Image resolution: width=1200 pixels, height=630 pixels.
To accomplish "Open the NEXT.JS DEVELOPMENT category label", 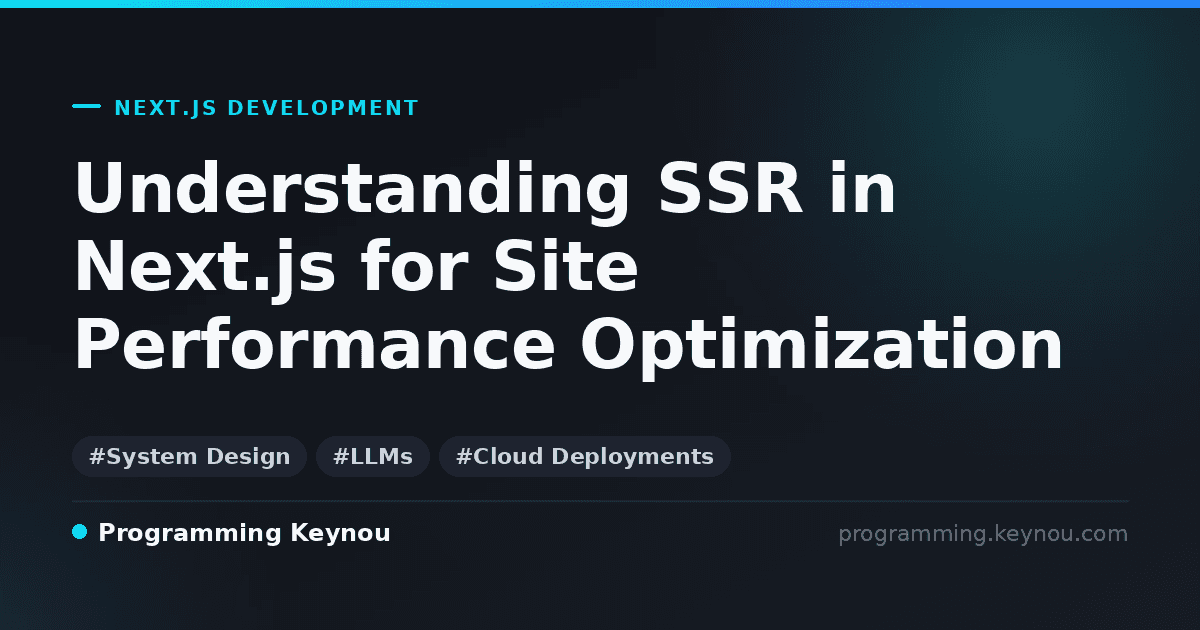I will pos(266,108).
